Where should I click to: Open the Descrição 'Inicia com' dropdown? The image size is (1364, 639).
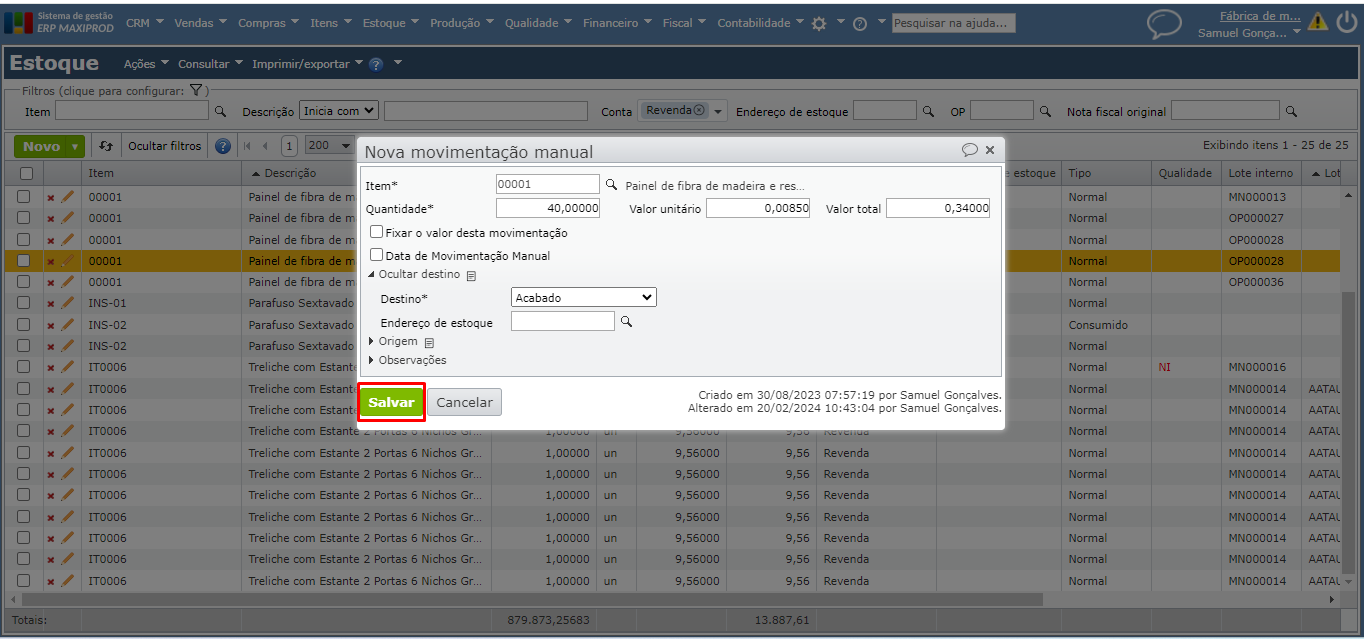[339, 111]
